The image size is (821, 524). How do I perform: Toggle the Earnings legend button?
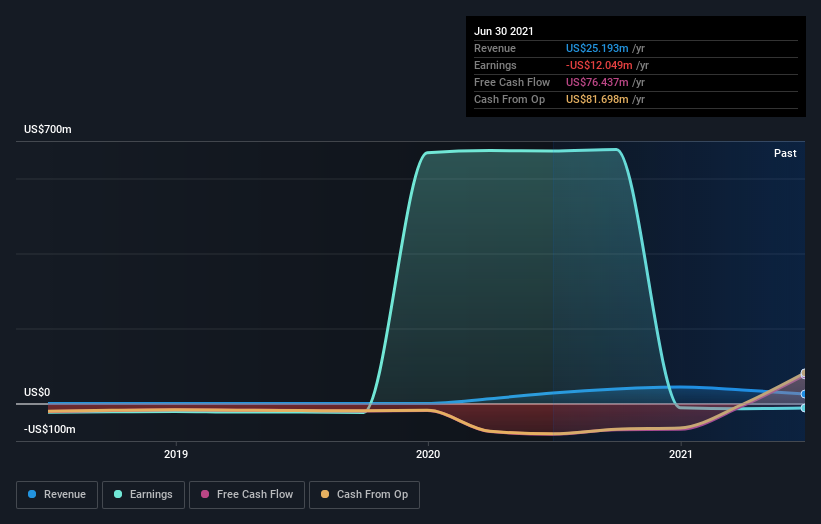tap(143, 495)
